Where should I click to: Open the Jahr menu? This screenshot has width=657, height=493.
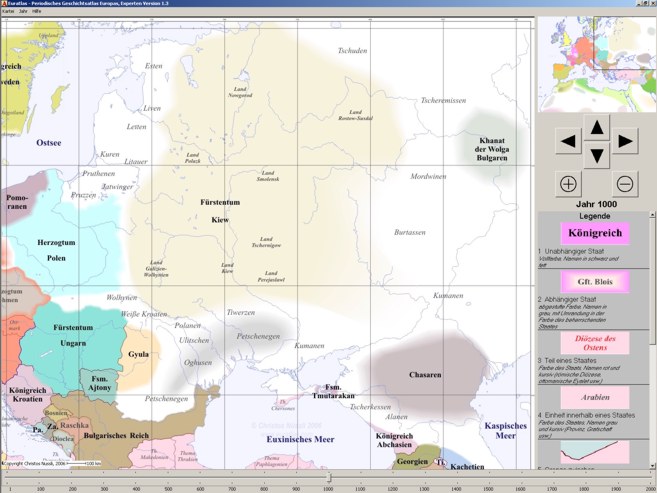coord(23,11)
